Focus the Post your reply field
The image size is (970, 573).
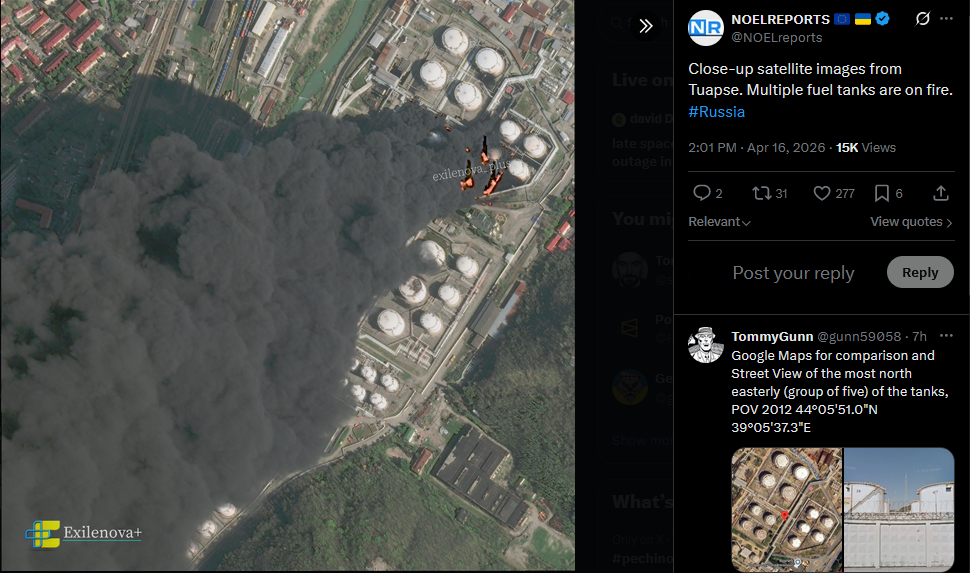click(793, 273)
